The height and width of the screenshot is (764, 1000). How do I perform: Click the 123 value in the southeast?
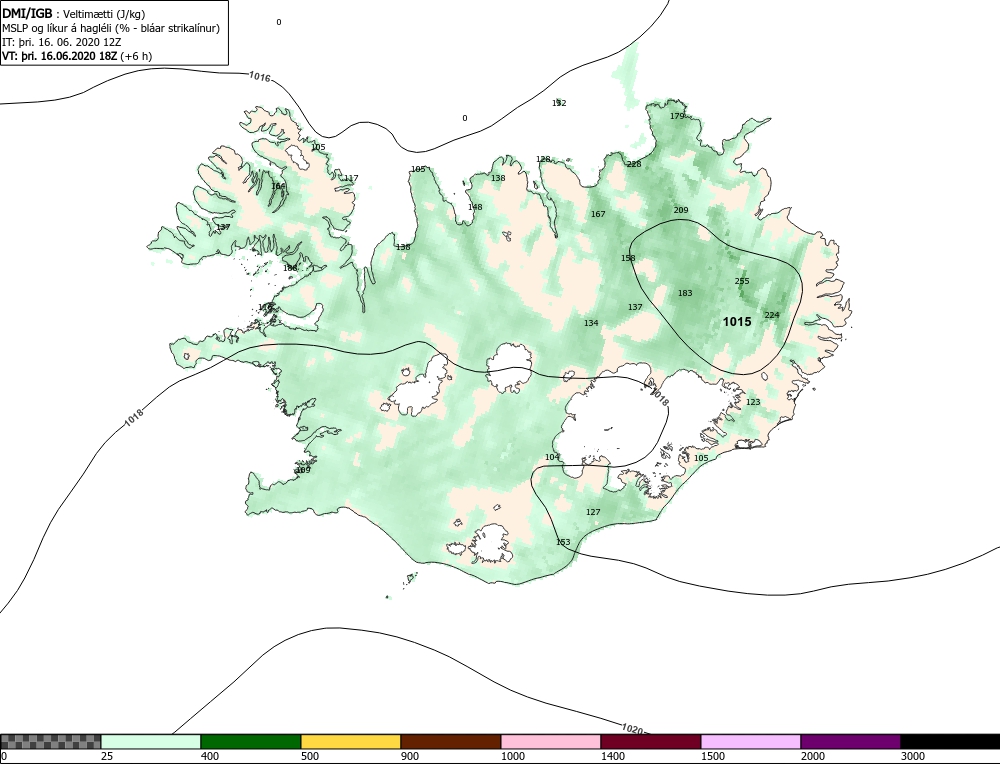coord(753,402)
